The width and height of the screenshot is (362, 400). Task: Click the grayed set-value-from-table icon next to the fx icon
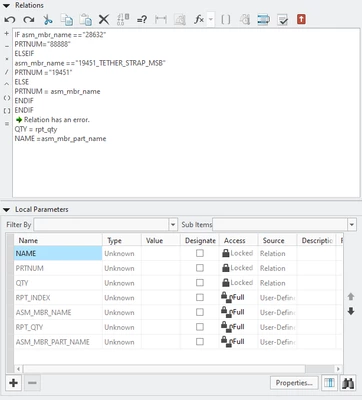pyautogui.click(x=180, y=20)
